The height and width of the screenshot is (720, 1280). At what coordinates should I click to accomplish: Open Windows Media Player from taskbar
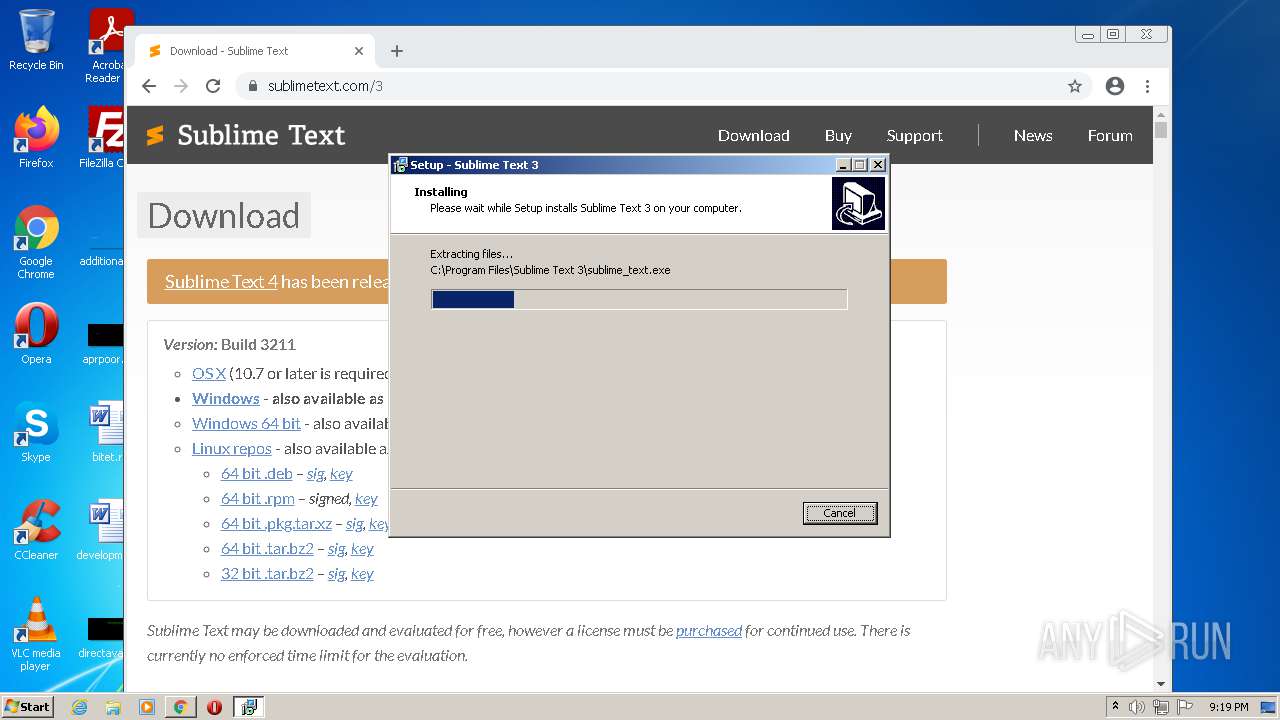pos(147,707)
